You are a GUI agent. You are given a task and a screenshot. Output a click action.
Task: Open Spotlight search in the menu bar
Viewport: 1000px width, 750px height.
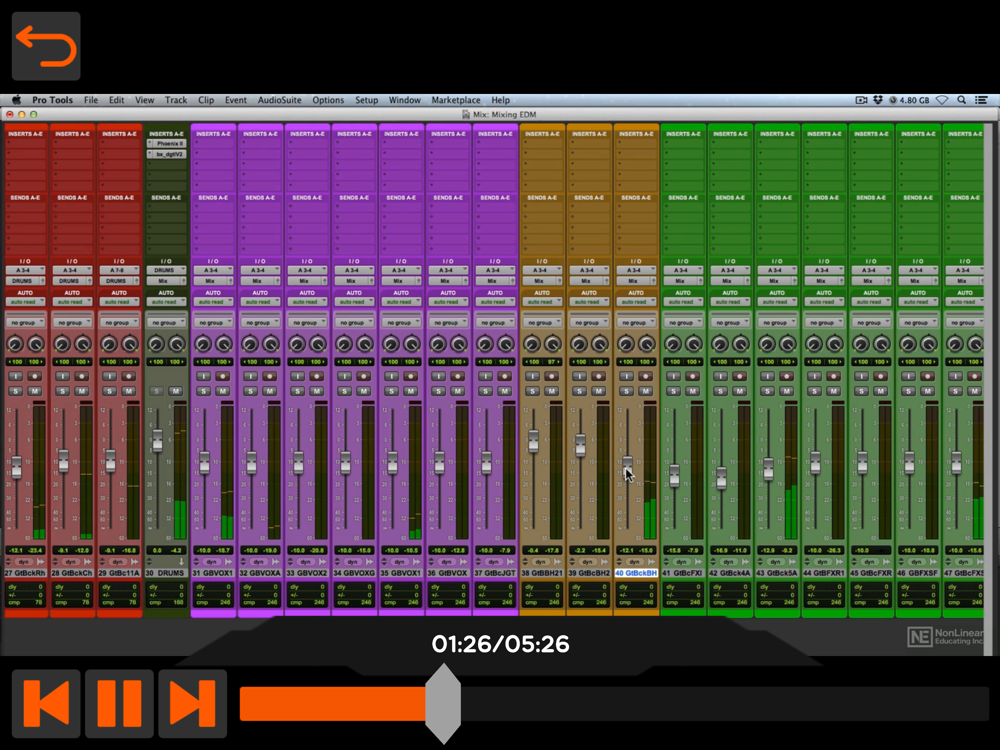pos(961,99)
